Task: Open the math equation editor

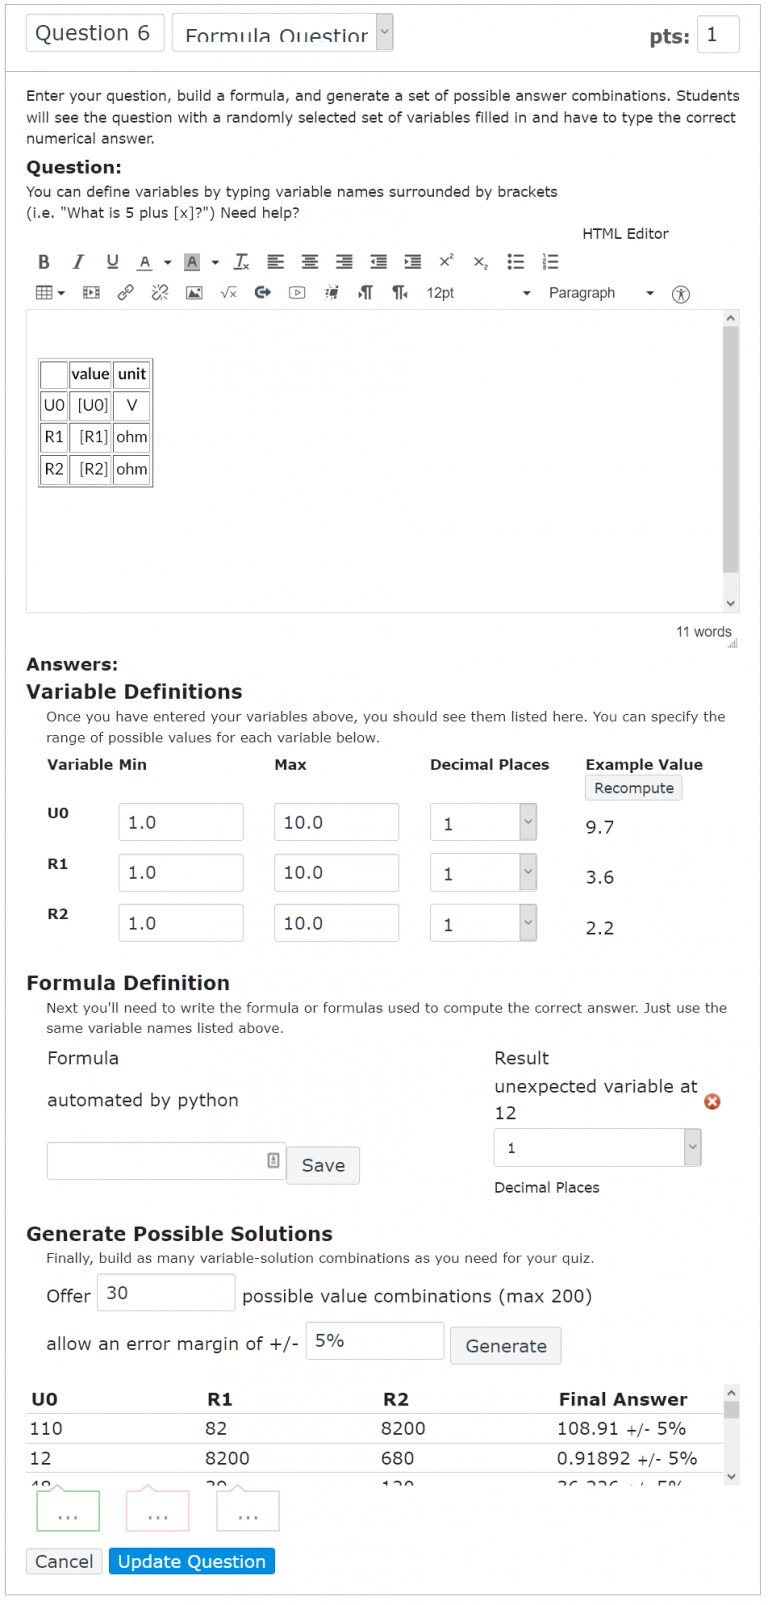Action: pyautogui.click(x=228, y=293)
